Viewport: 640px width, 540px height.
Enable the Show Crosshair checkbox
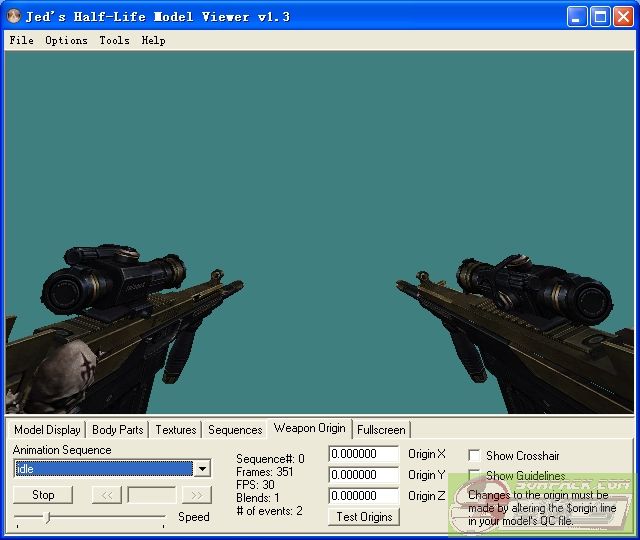(x=475, y=456)
